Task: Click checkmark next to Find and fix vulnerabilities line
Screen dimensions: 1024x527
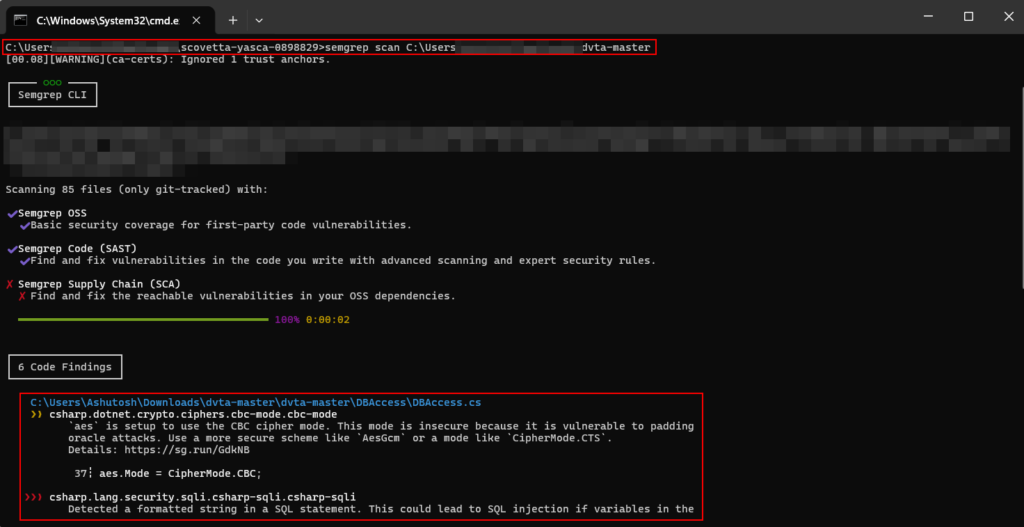Action: pos(23,260)
